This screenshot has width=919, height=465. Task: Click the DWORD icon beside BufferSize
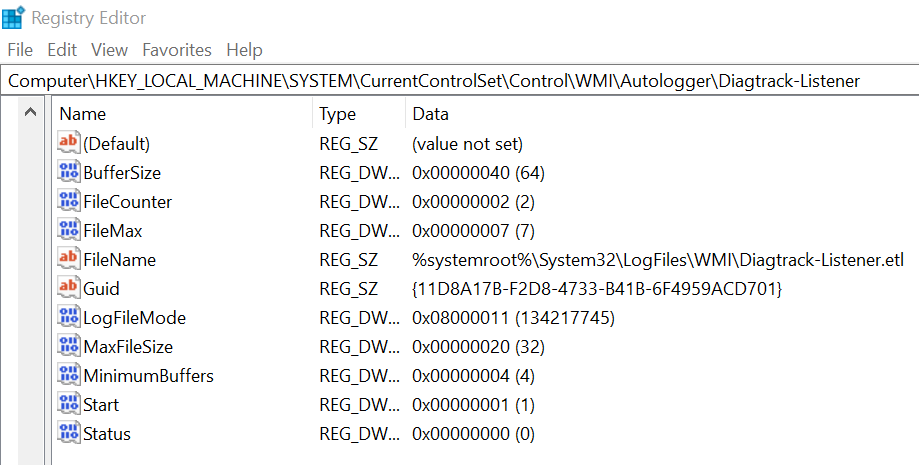69,173
